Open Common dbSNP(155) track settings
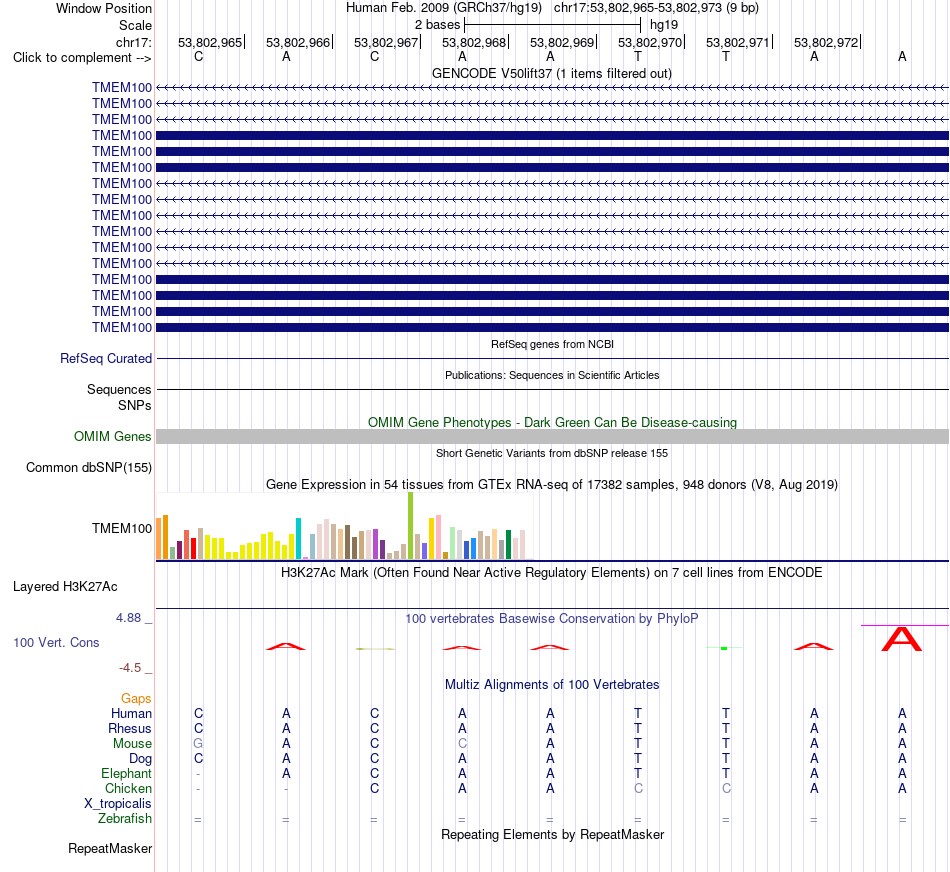Screen dimensions: 950x872 pos(88,467)
